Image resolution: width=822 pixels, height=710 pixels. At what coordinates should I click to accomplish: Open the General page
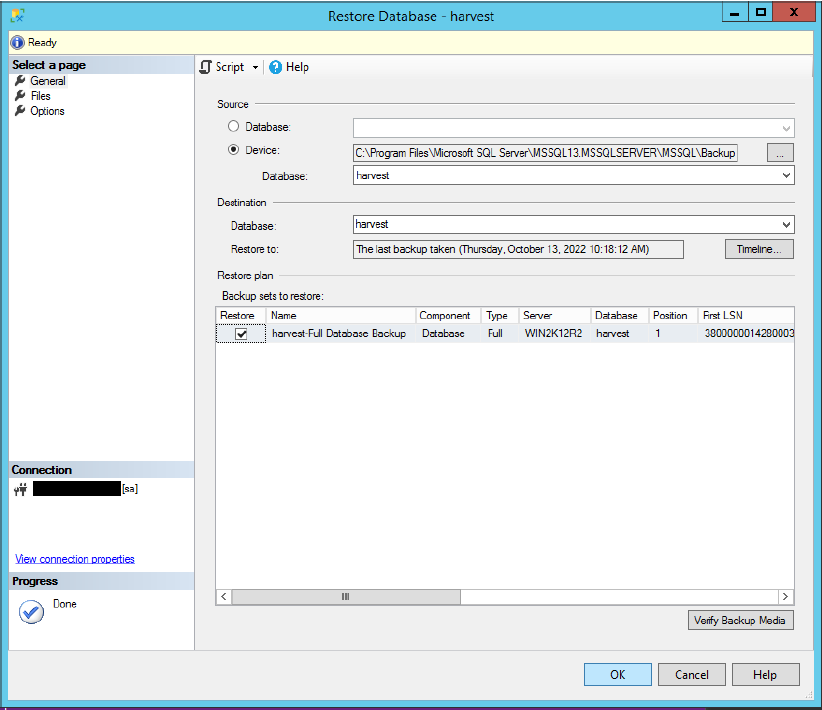[47, 81]
